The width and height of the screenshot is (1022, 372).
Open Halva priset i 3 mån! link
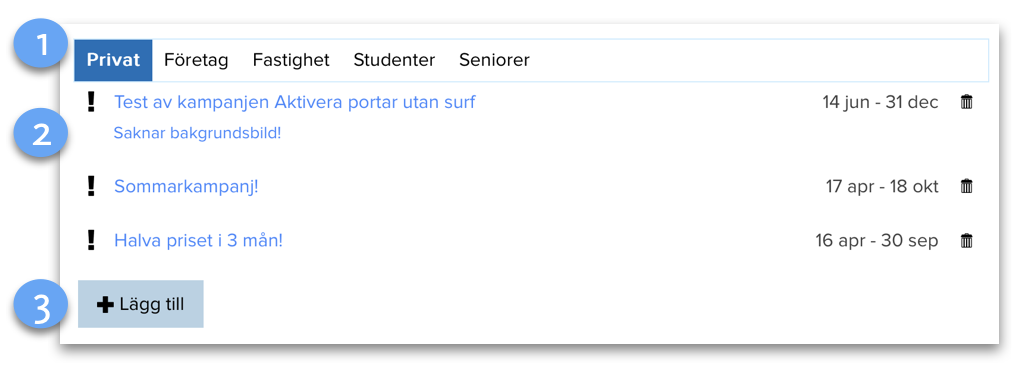tap(199, 241)
